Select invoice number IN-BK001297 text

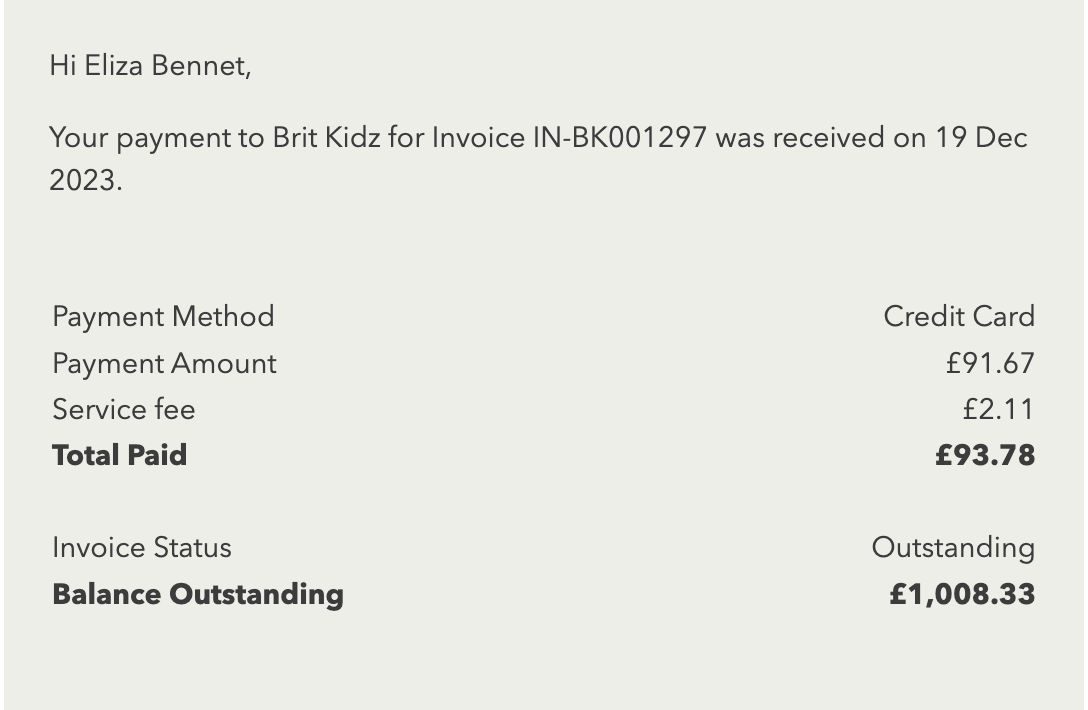(620, 137)
